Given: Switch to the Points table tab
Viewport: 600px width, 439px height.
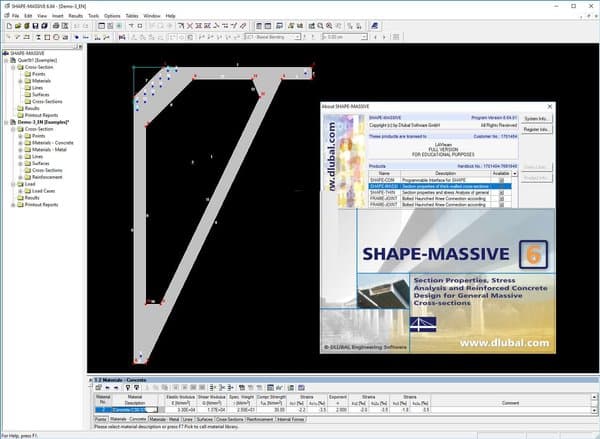Looking at the screenshot, I should point(101,419).
